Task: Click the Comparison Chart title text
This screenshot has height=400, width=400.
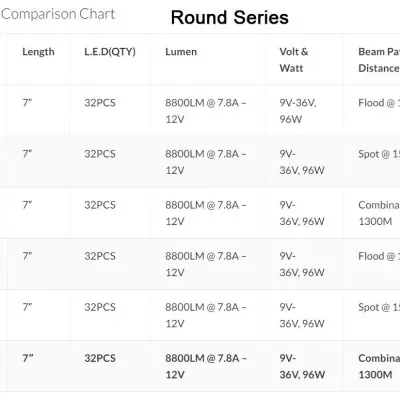Action: click(x=58, y=14)
